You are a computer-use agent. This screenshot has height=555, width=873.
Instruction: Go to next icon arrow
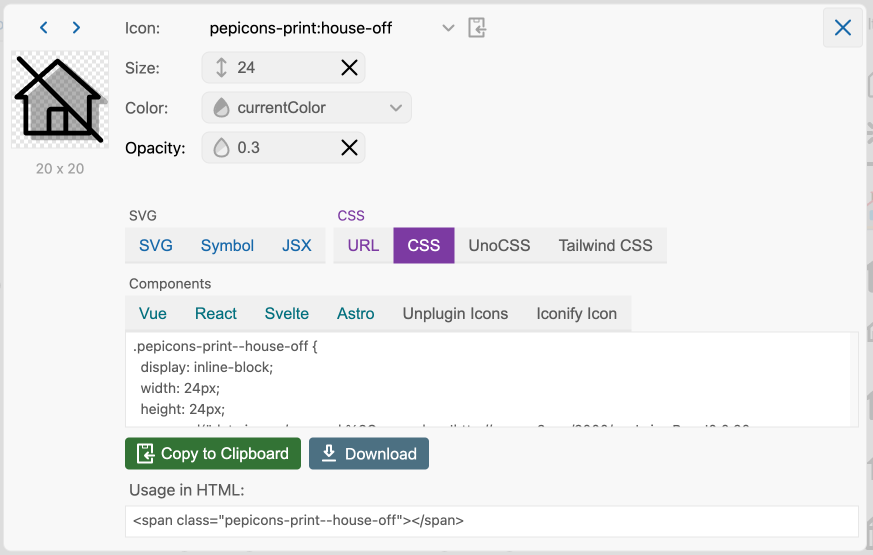pos(76,28)
